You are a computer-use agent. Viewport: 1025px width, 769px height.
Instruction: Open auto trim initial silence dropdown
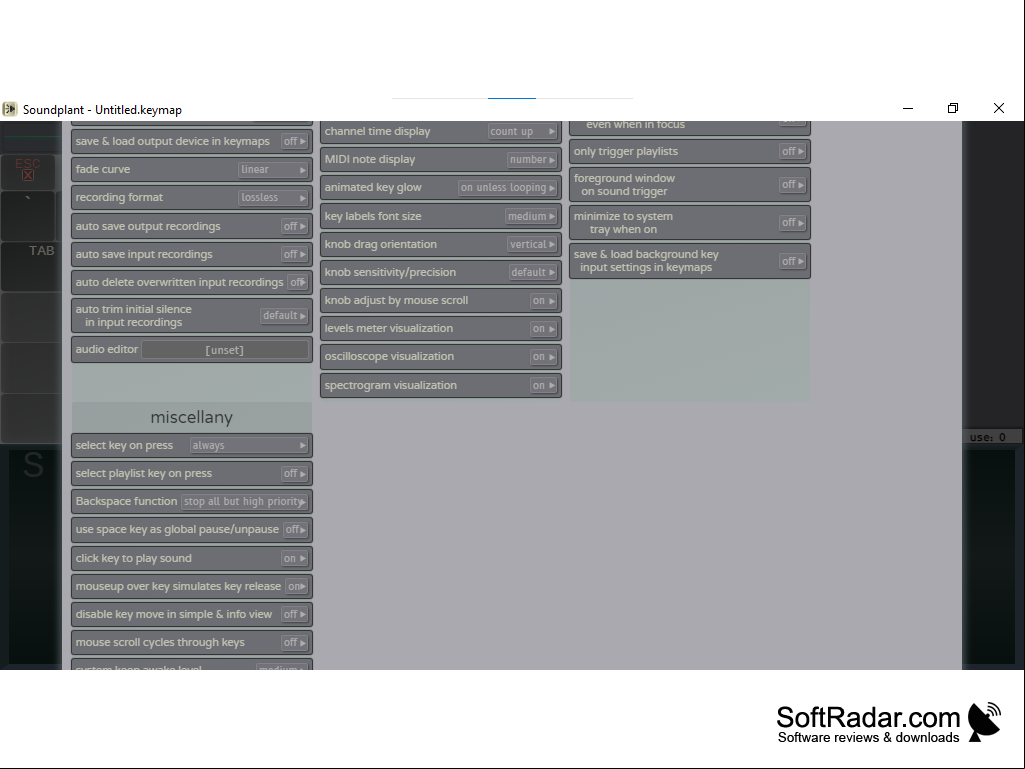284,315
